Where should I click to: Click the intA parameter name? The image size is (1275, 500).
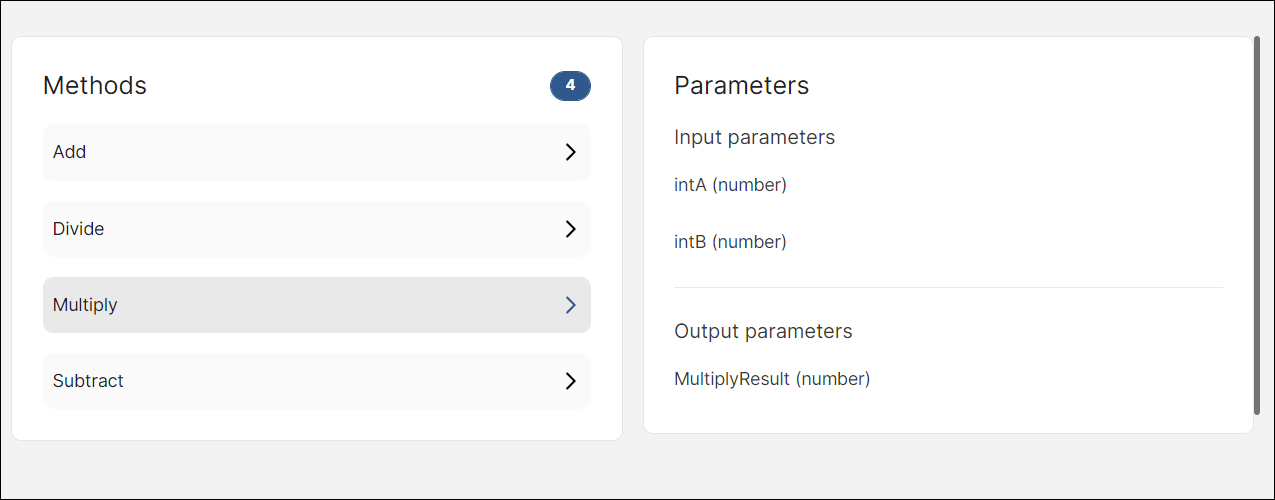(x=691, y=185)
